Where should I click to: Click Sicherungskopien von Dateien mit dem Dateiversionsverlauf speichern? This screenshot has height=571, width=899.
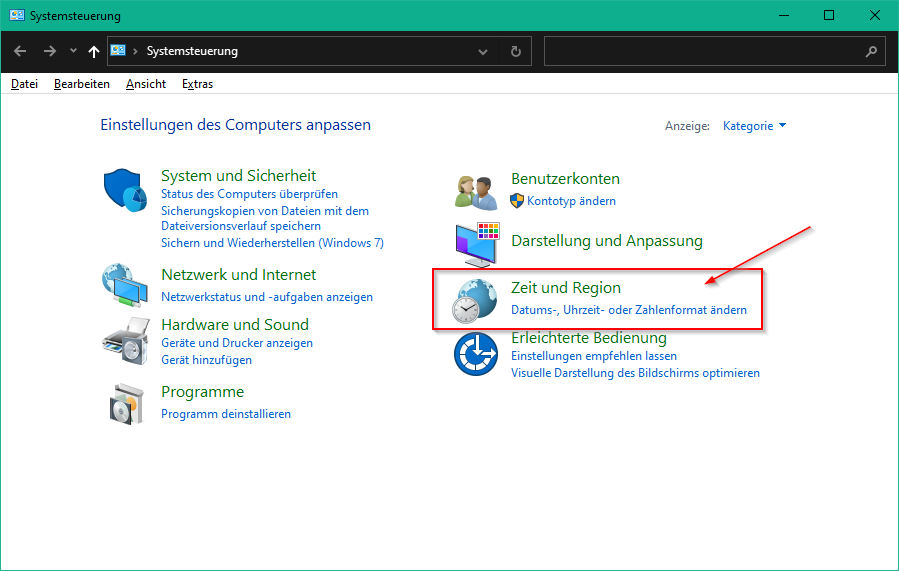click(265, 218)
